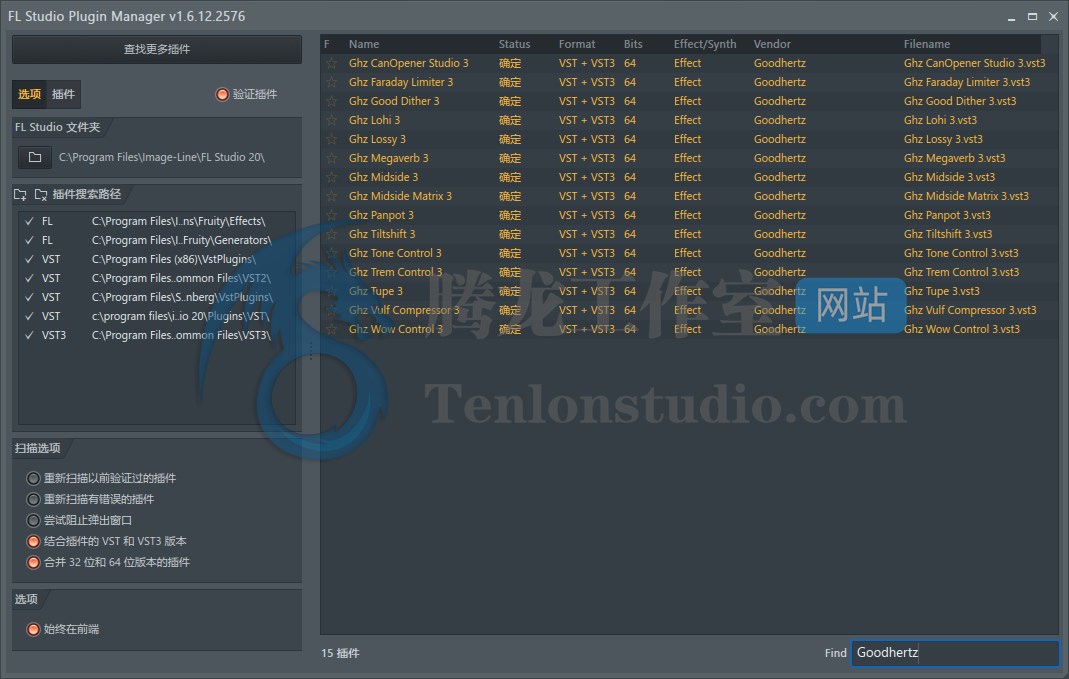1069x679 pixels.
Task: Sort plugins by the Status column
Action: (x=514, y=44)
